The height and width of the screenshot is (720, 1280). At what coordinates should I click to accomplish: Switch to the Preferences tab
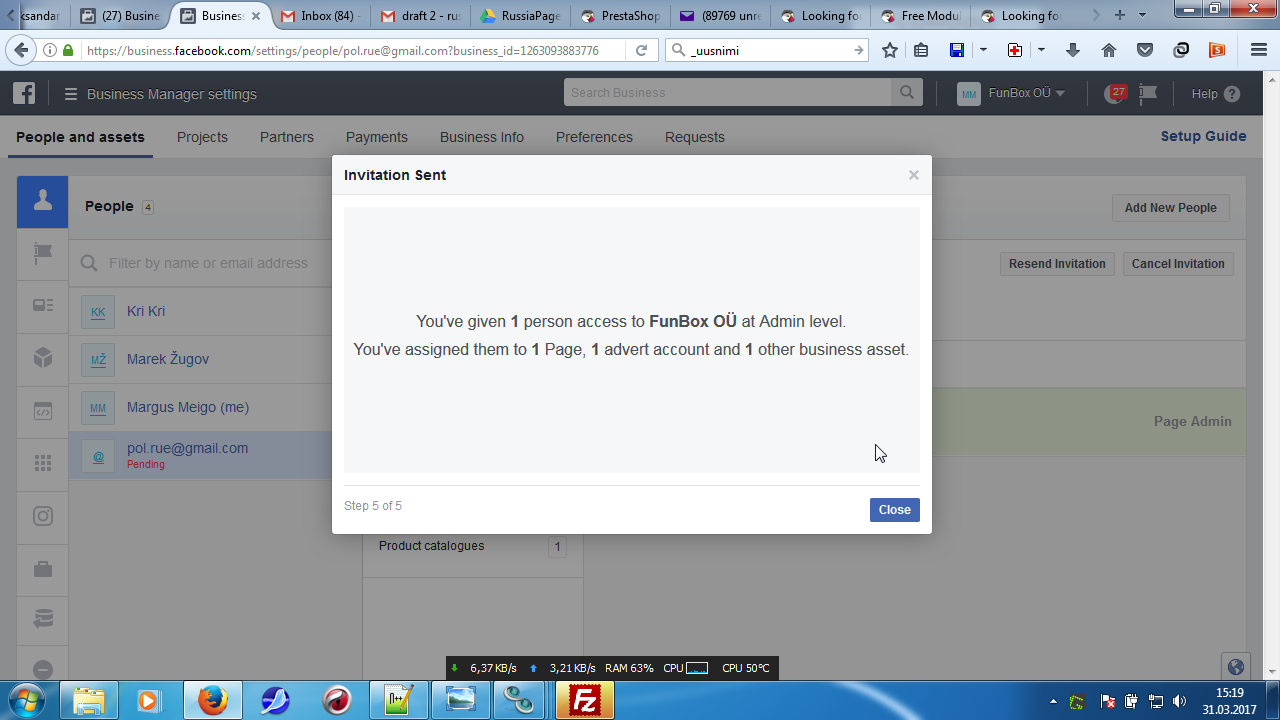(594, 137)
